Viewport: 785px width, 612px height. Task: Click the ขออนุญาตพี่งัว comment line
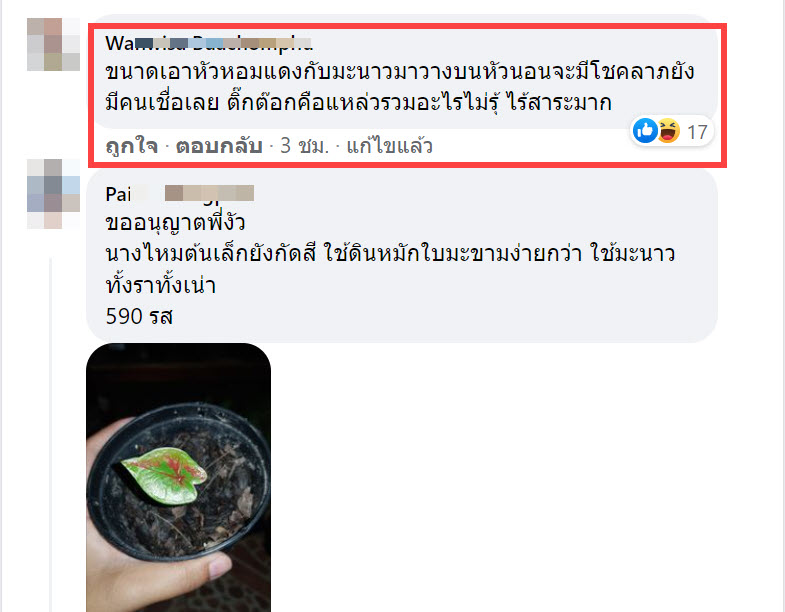(175, 223)
